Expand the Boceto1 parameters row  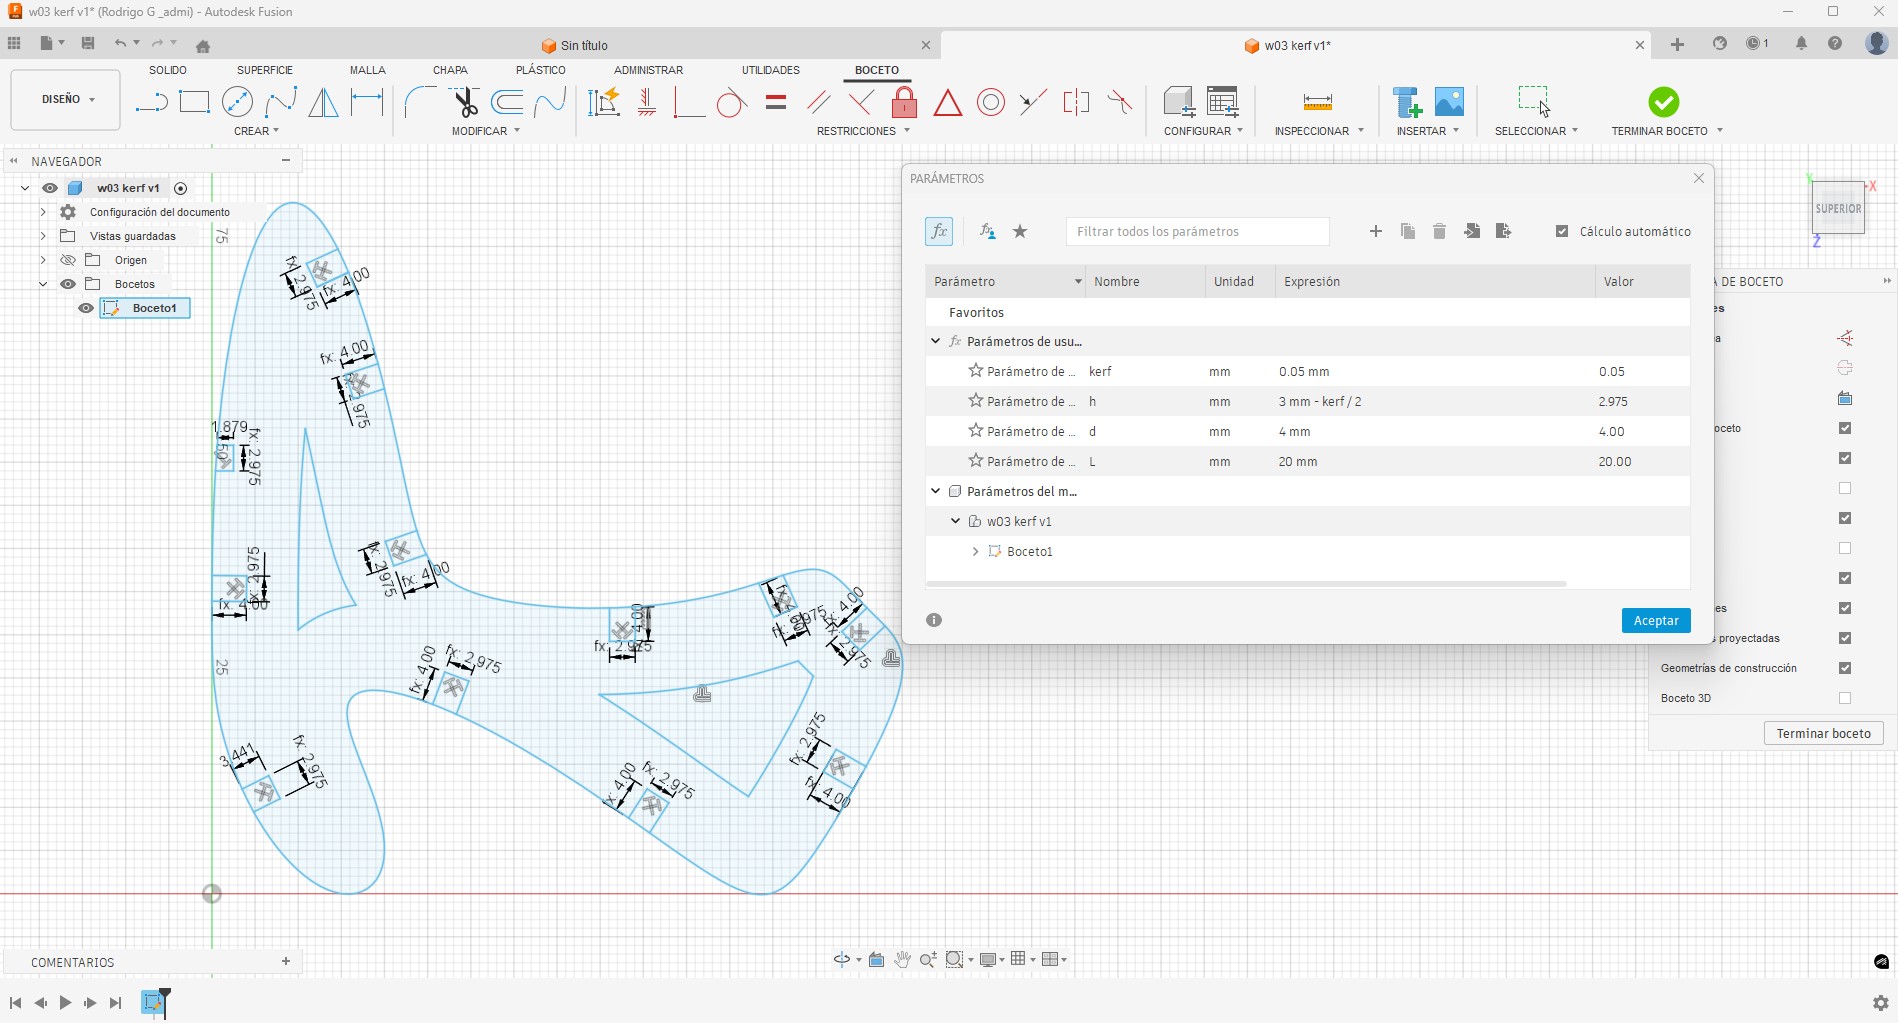975,552
